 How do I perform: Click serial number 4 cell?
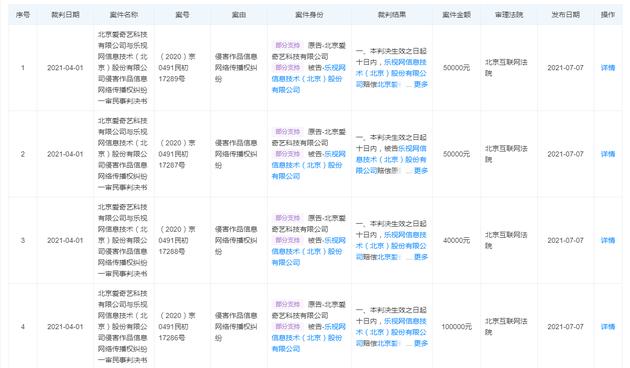[22, 327]
